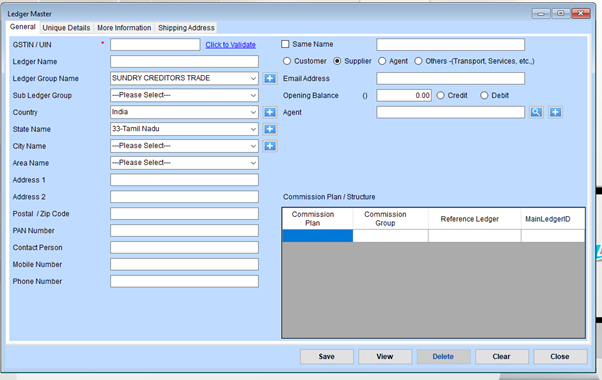The image size is (602, 380).
Task: Choose Credit for opening balance
Action: 440,95
